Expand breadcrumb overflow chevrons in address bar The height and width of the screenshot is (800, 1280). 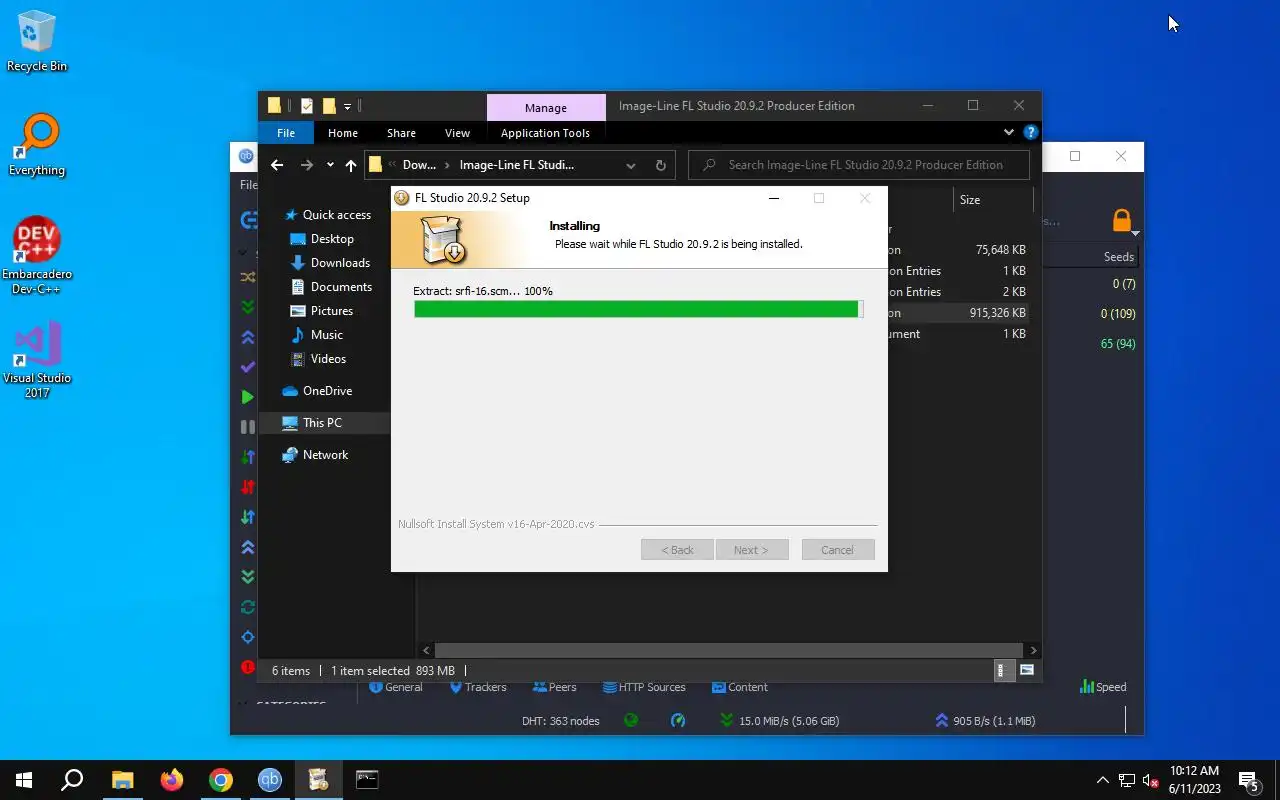click(x=393, y=165)
